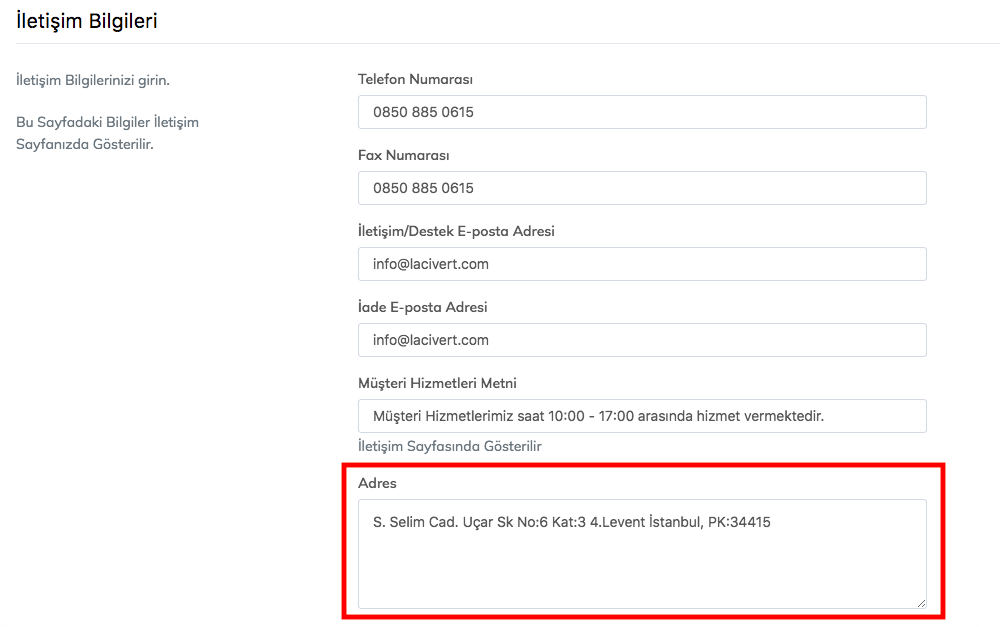Focus the İade E-posta Adresi input box
The width and height of the screenshot is (1000, 627).
(642, 340)
